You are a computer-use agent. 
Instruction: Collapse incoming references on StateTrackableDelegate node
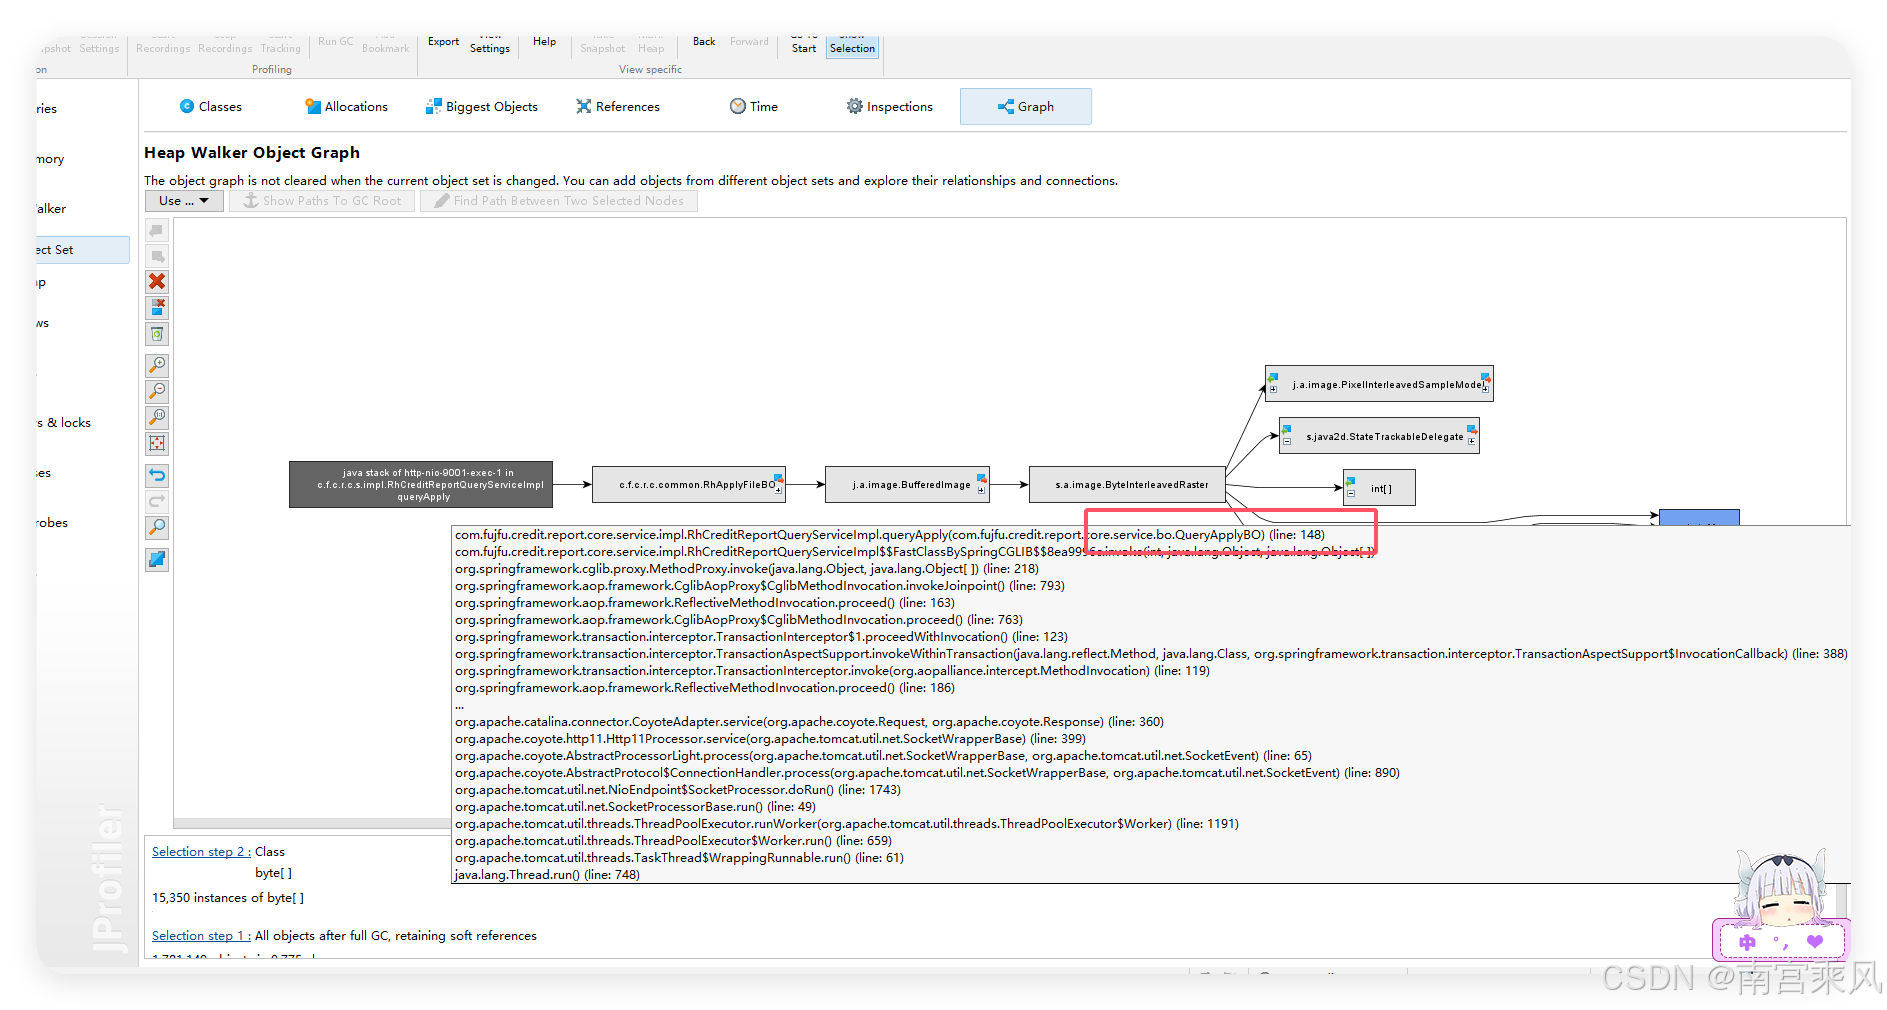click(x=1287, y=441)
